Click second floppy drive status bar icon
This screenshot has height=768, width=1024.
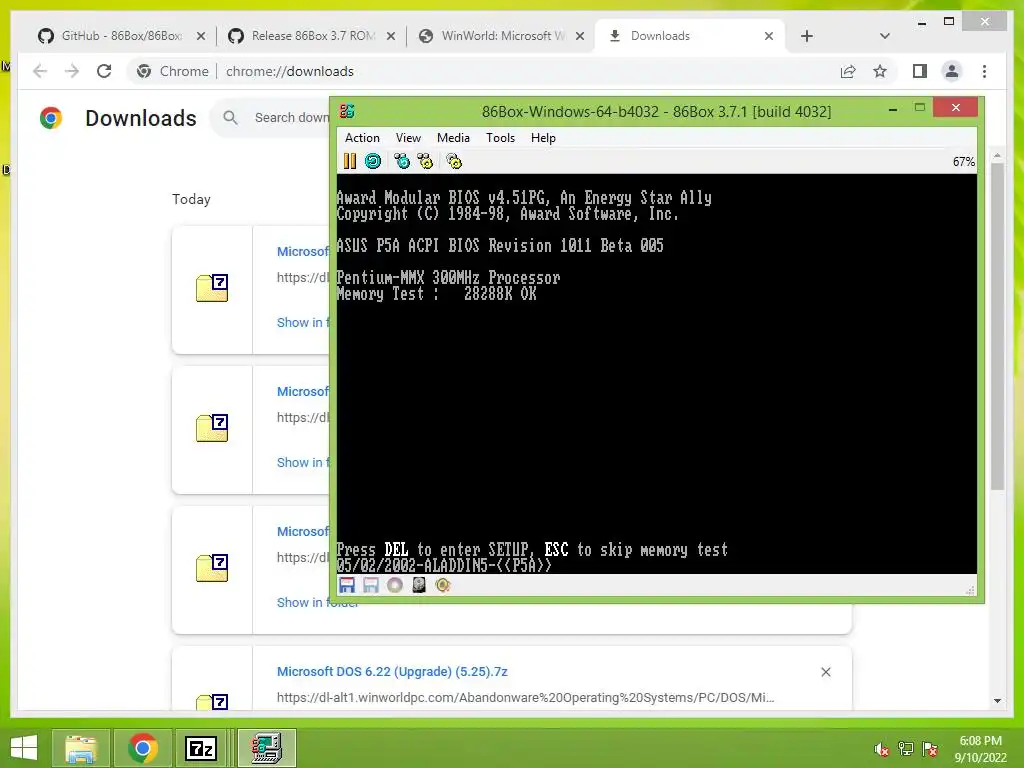tap(371, 585)
